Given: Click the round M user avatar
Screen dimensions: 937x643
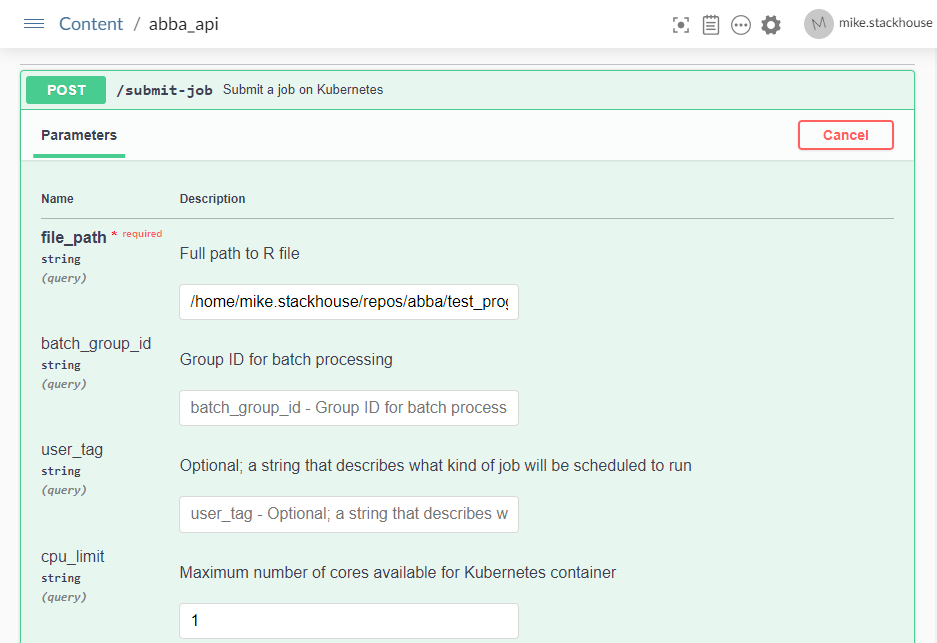Looking at the screenshot, I should coord(818,24).
